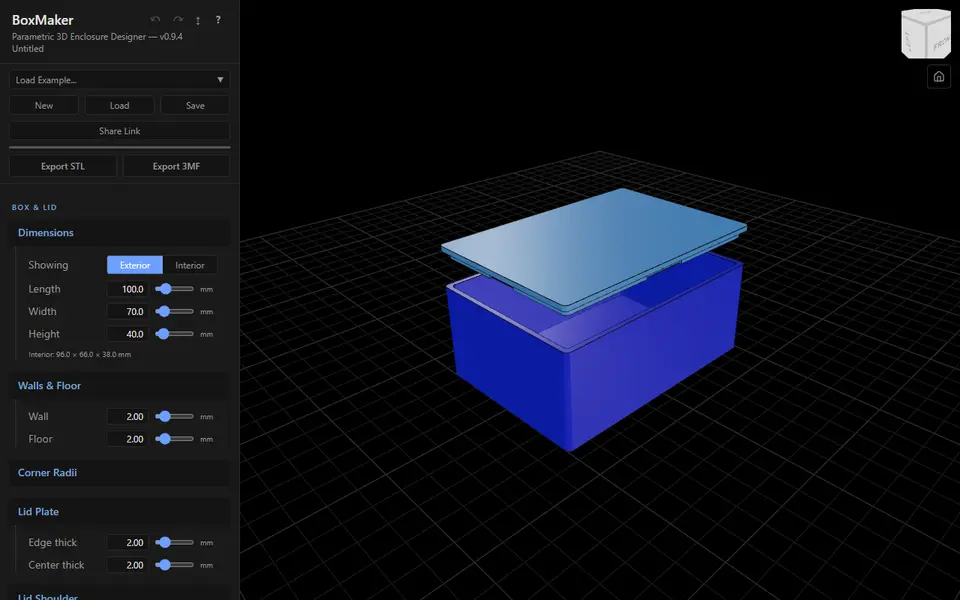Click Share Link button
The image size is (960, 600).
(119, 131)
